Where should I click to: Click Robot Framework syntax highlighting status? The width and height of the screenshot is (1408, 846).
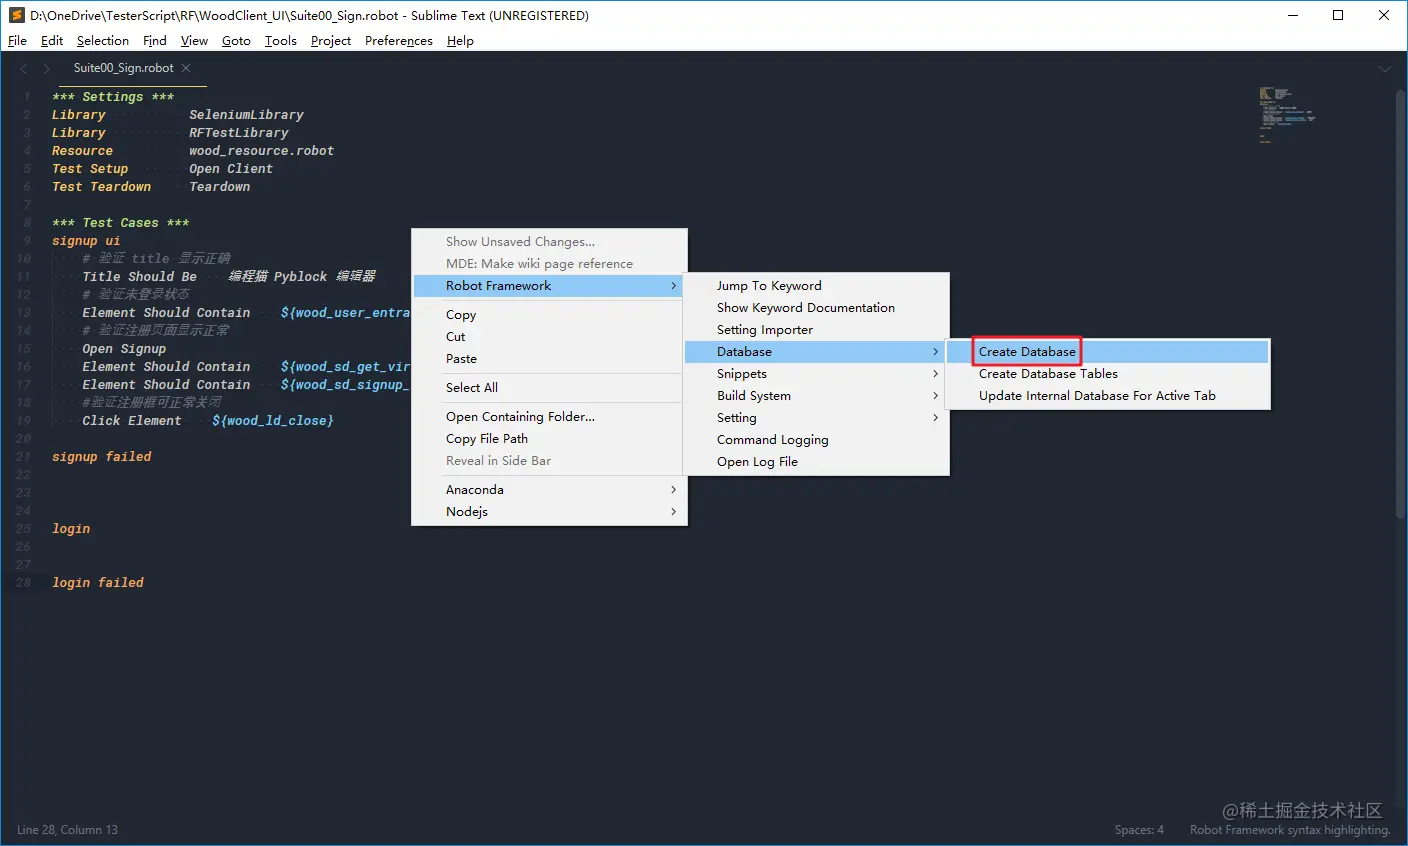point(1290,830)
